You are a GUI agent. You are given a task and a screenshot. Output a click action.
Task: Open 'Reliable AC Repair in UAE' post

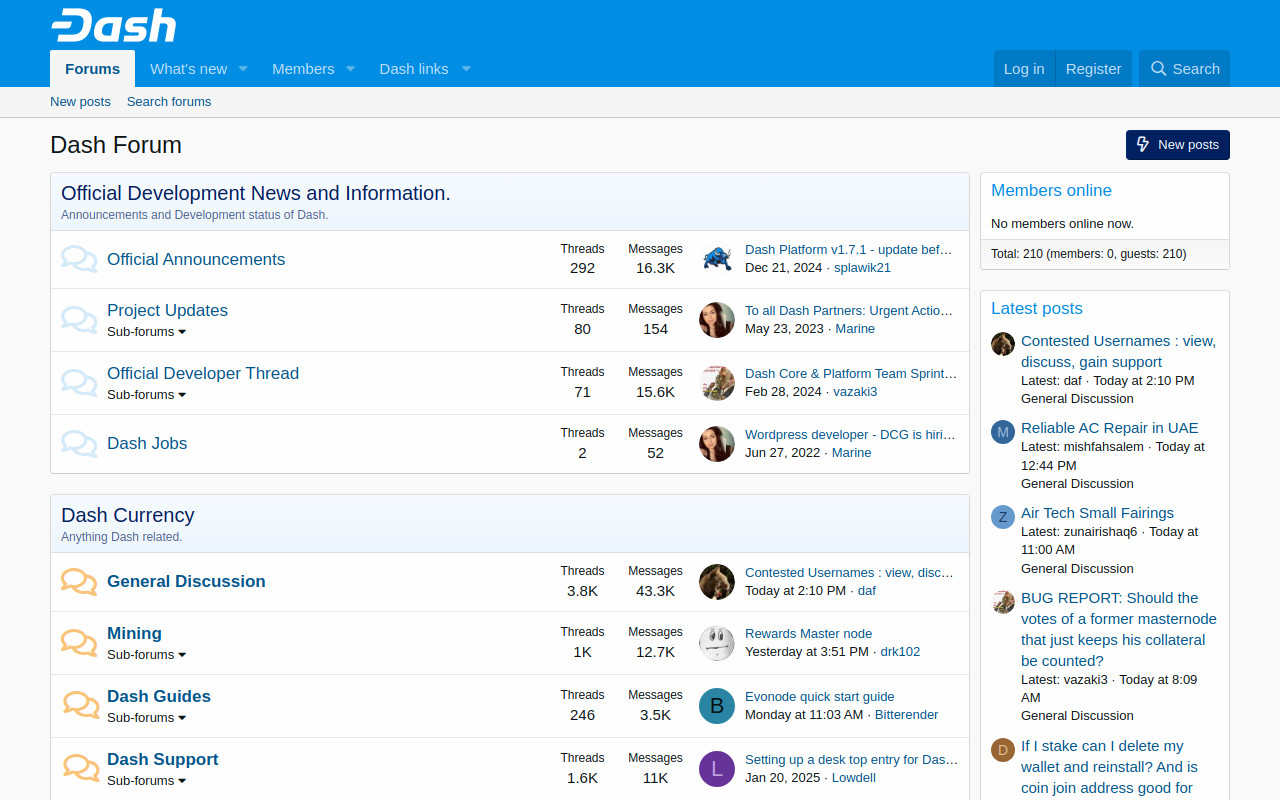[1109, 428]
